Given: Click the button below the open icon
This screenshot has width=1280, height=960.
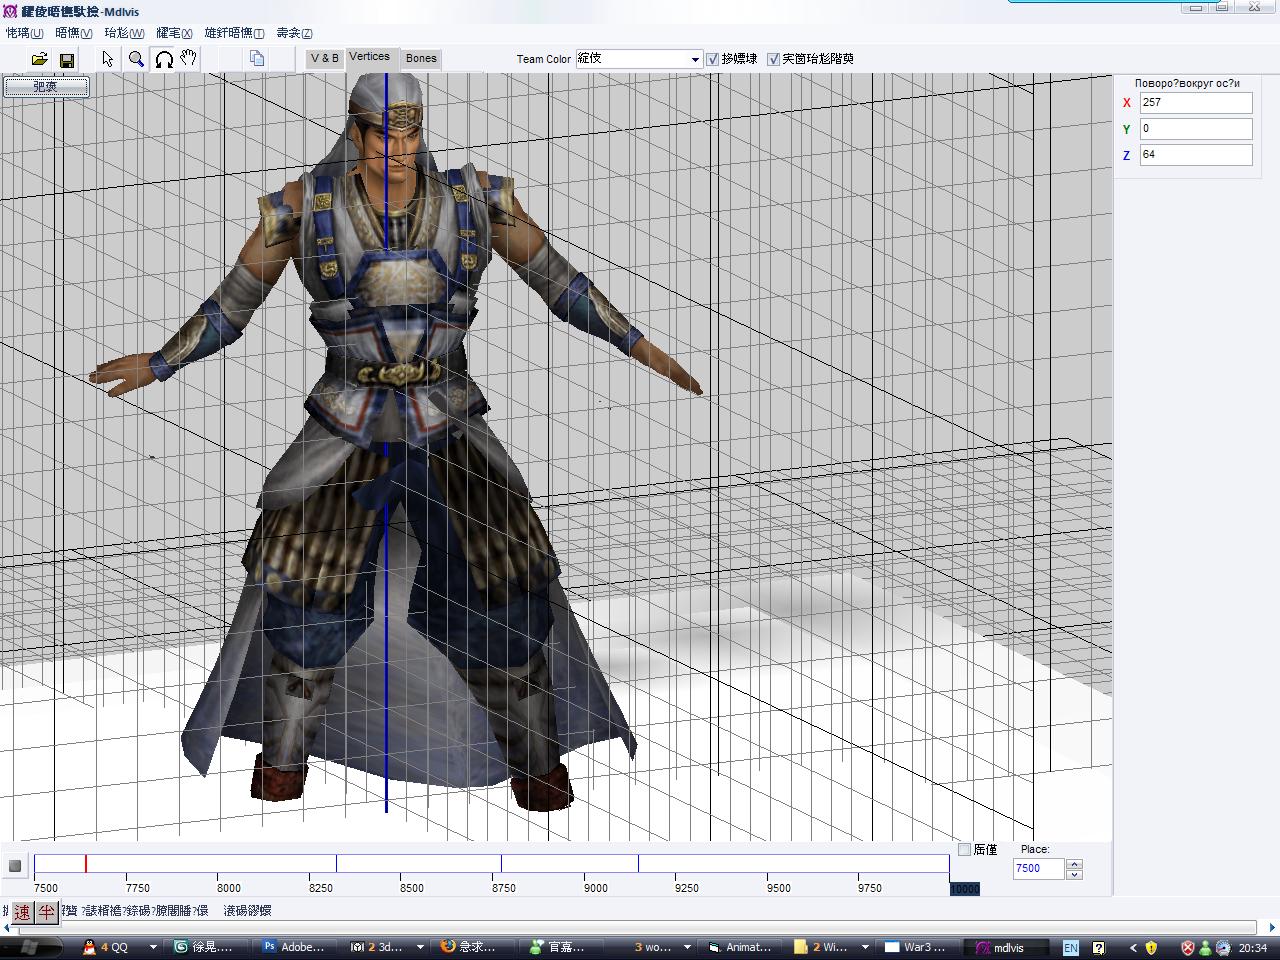Looking at the screenshot, I should pos(46,86).
